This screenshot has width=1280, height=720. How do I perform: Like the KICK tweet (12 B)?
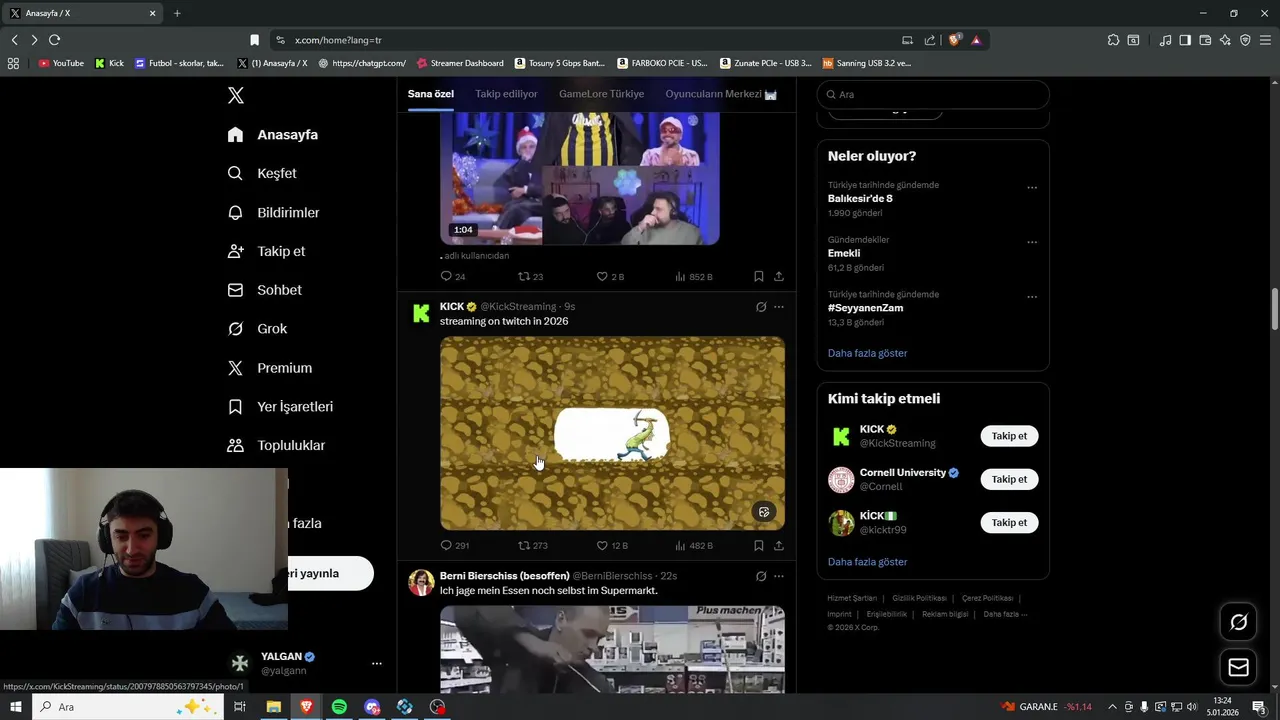point(611,545)
